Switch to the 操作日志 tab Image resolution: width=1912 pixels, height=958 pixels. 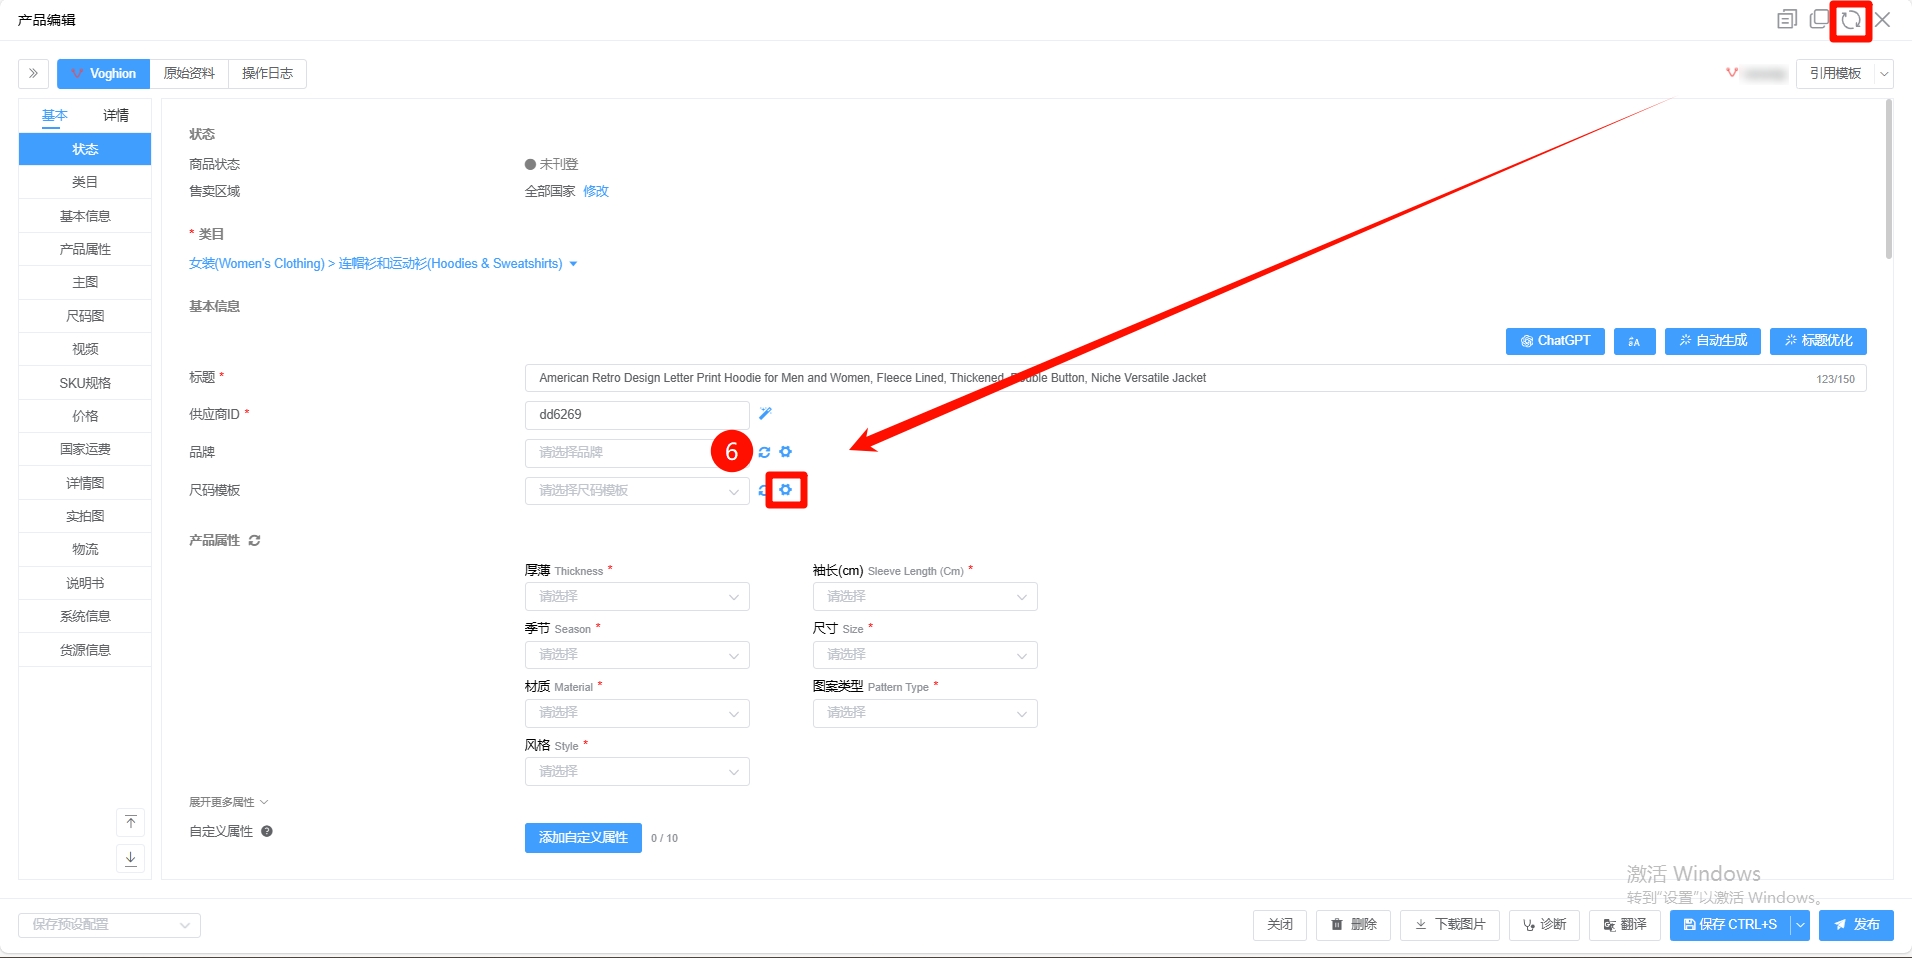pos(267,74)
